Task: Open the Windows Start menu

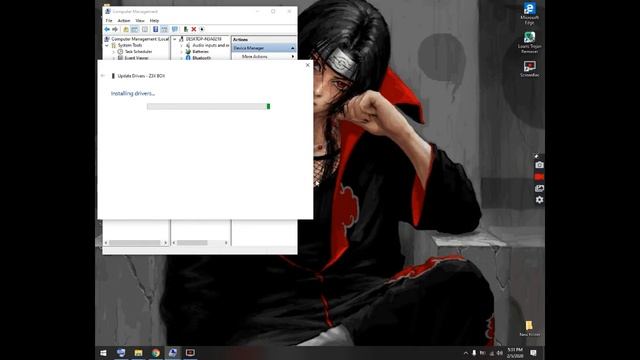Action: 103,353
